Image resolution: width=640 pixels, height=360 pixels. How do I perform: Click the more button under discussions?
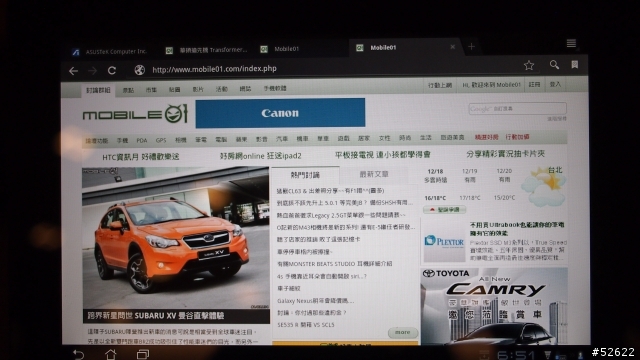click(x=402, y=332)
